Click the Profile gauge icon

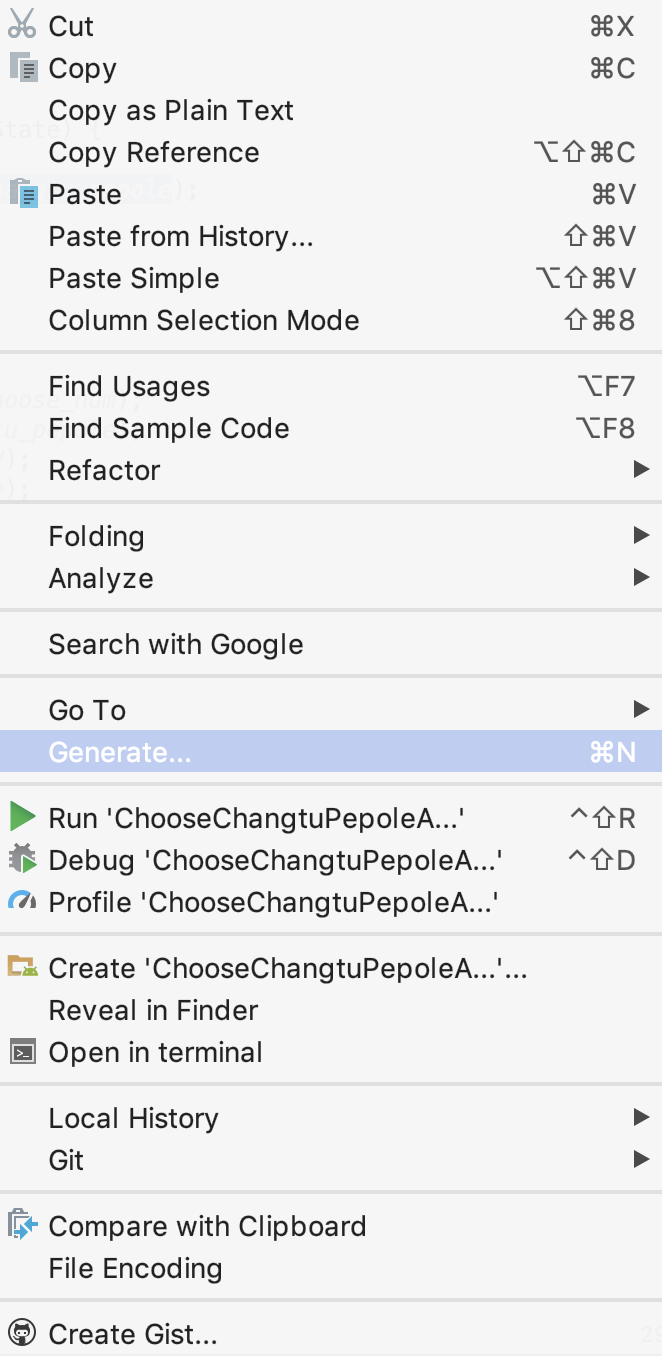[22, 902]
